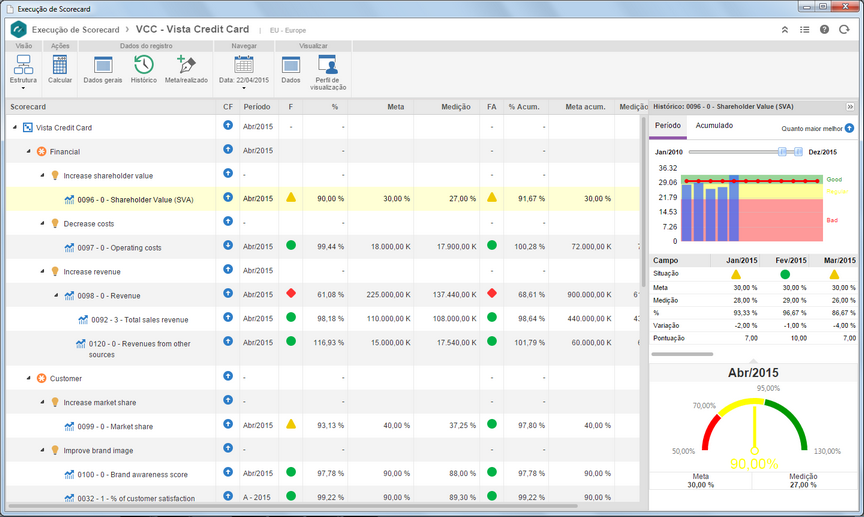Image resolution: width=864 pixels, height=517 pixels.
Task: Click the right date range slider handle
Action: [x=798, y=152]
